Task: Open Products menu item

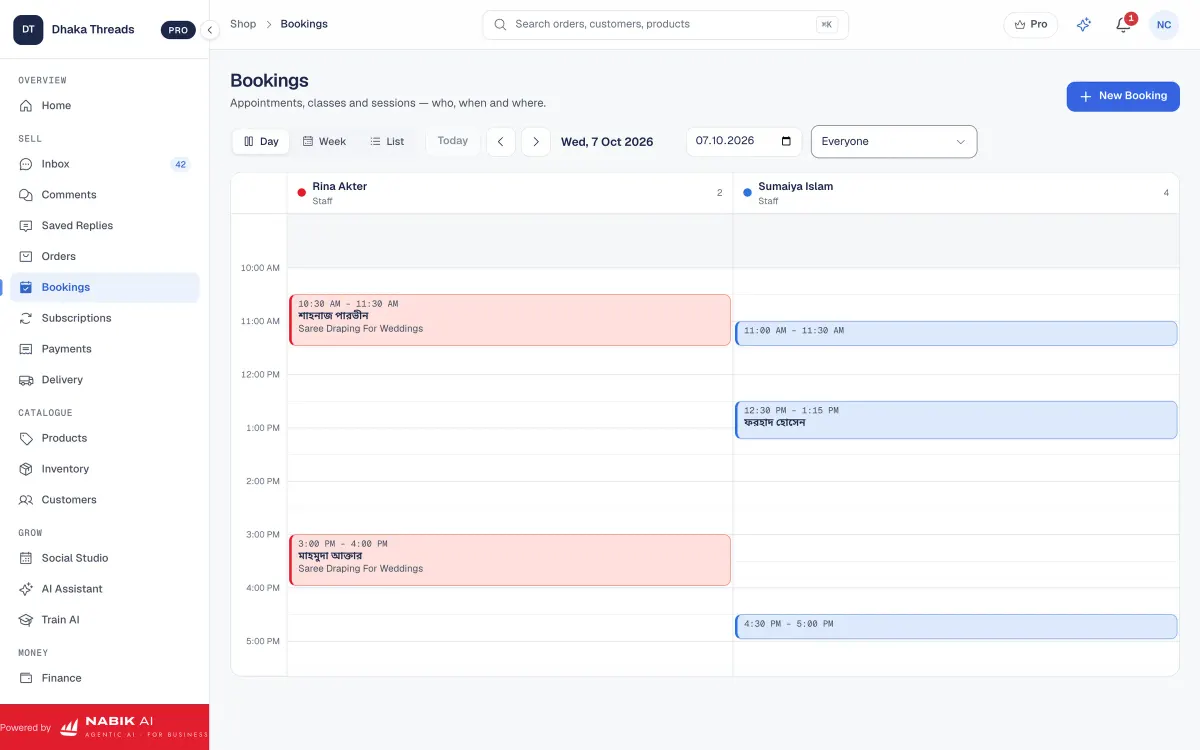Action: 105,438
